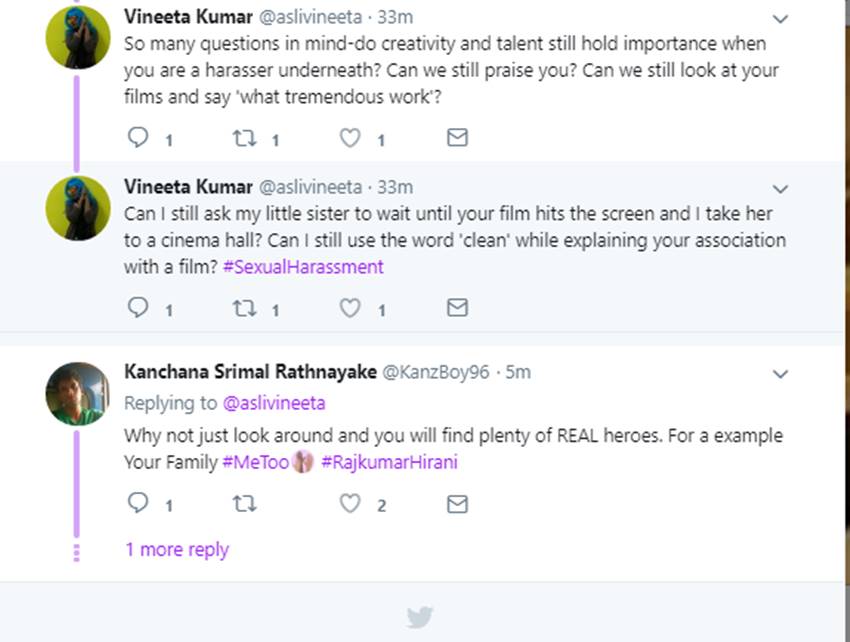Open options chevron on Kanchana's tweet
Viewport: 850px width, 642px height.
781,374
